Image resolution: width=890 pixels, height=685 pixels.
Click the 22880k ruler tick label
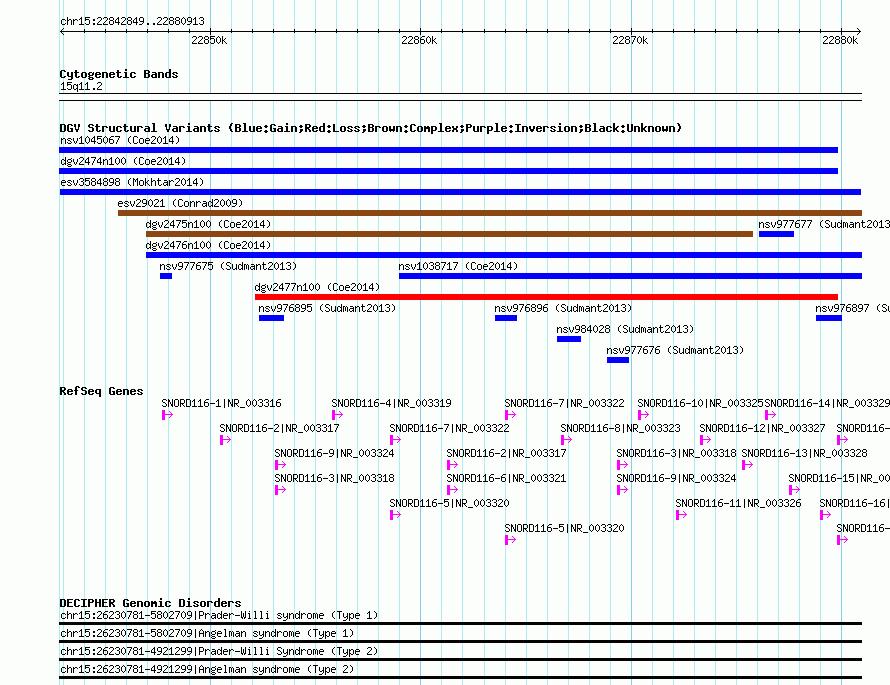click(840, 40)
